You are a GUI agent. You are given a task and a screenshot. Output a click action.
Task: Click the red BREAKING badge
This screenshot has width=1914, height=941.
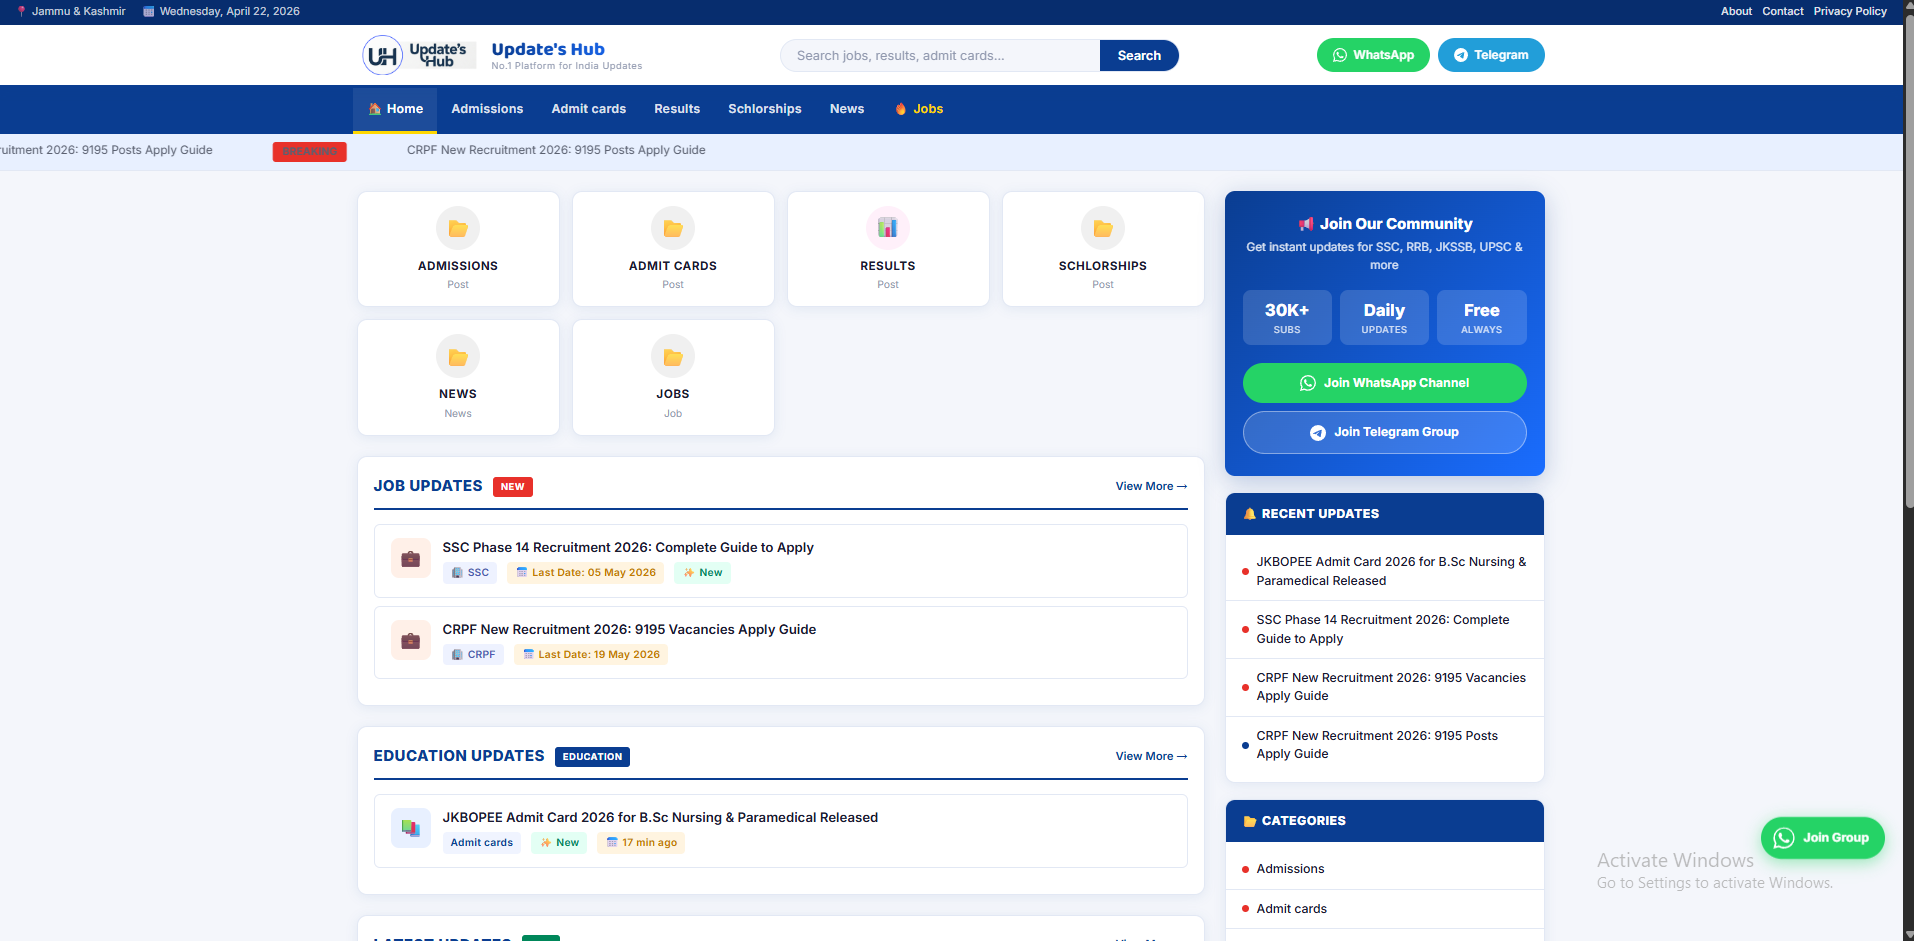pyautogui.click(x=310, y=152)
